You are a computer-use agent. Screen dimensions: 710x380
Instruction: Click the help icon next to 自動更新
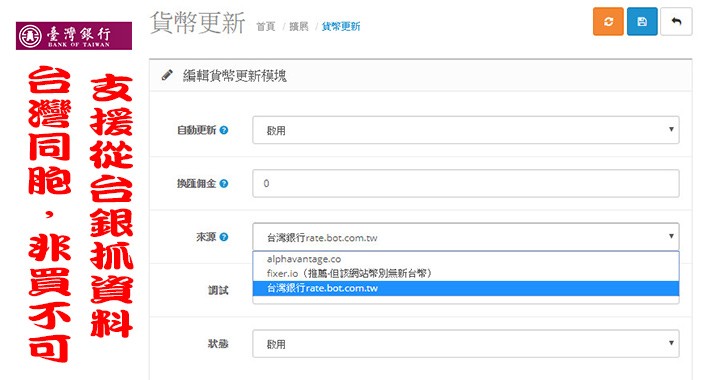tap(224, 130)
